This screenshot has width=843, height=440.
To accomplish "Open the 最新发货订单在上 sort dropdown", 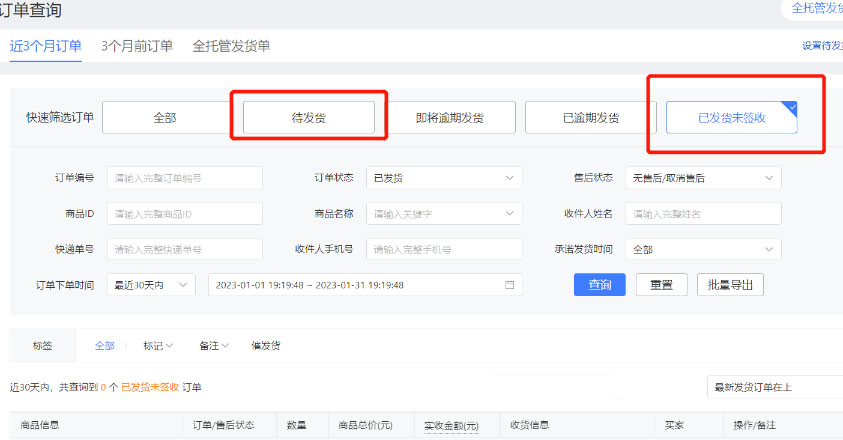I will [x=775, y=387].
